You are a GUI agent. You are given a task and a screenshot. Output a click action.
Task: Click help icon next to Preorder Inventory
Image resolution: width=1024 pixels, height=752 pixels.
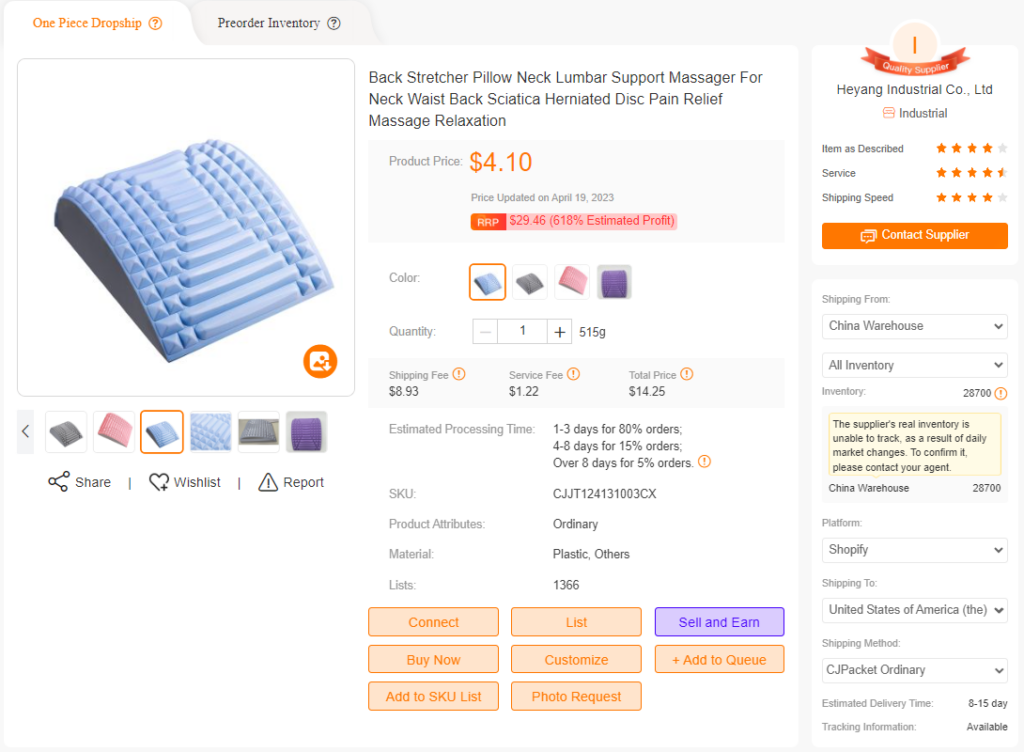[x=334, y=24]
